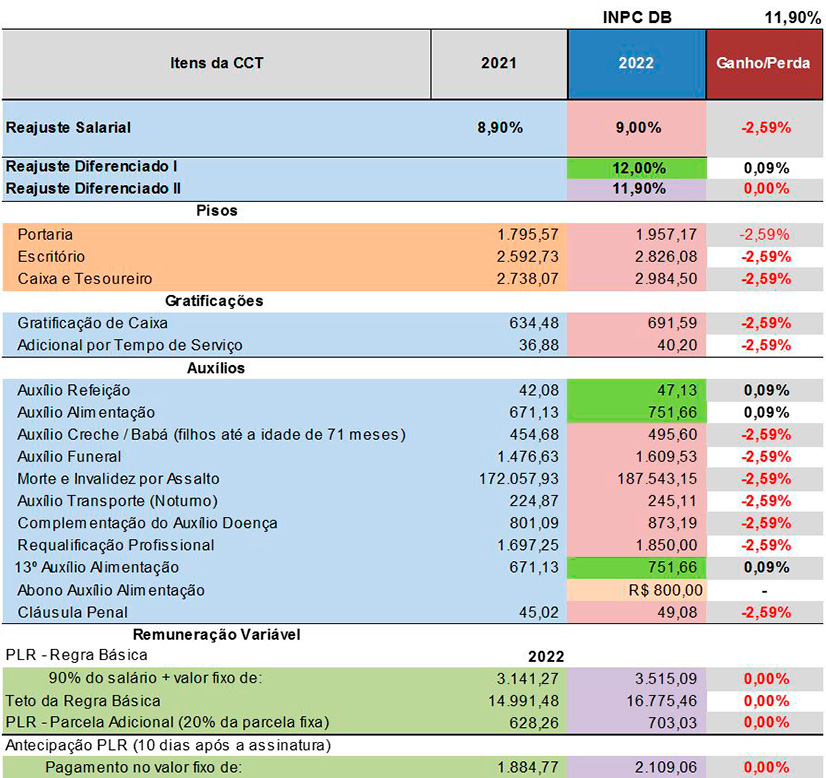The height and width of the screenshot is (778, 826).
Task: Select the Cláusula Penal label
Action: (73, 613)
